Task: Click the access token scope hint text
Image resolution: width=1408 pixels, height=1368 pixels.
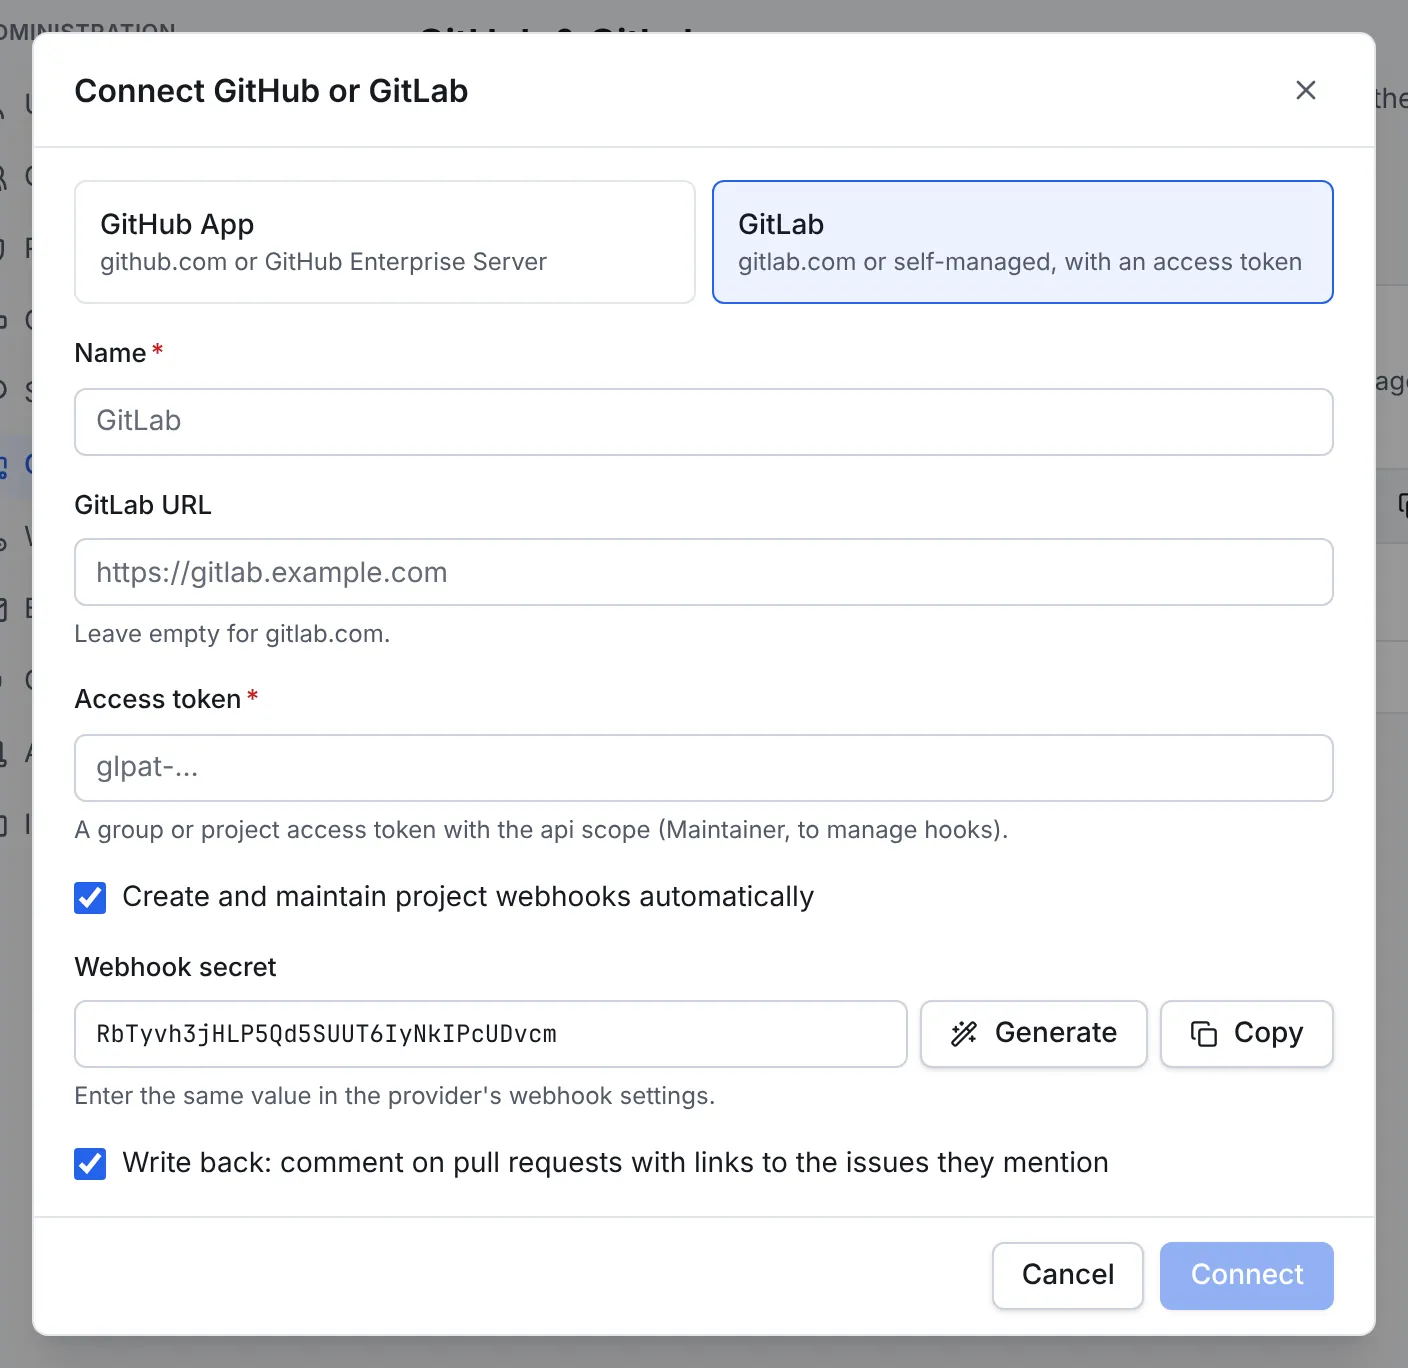Action: pos(541,830)
